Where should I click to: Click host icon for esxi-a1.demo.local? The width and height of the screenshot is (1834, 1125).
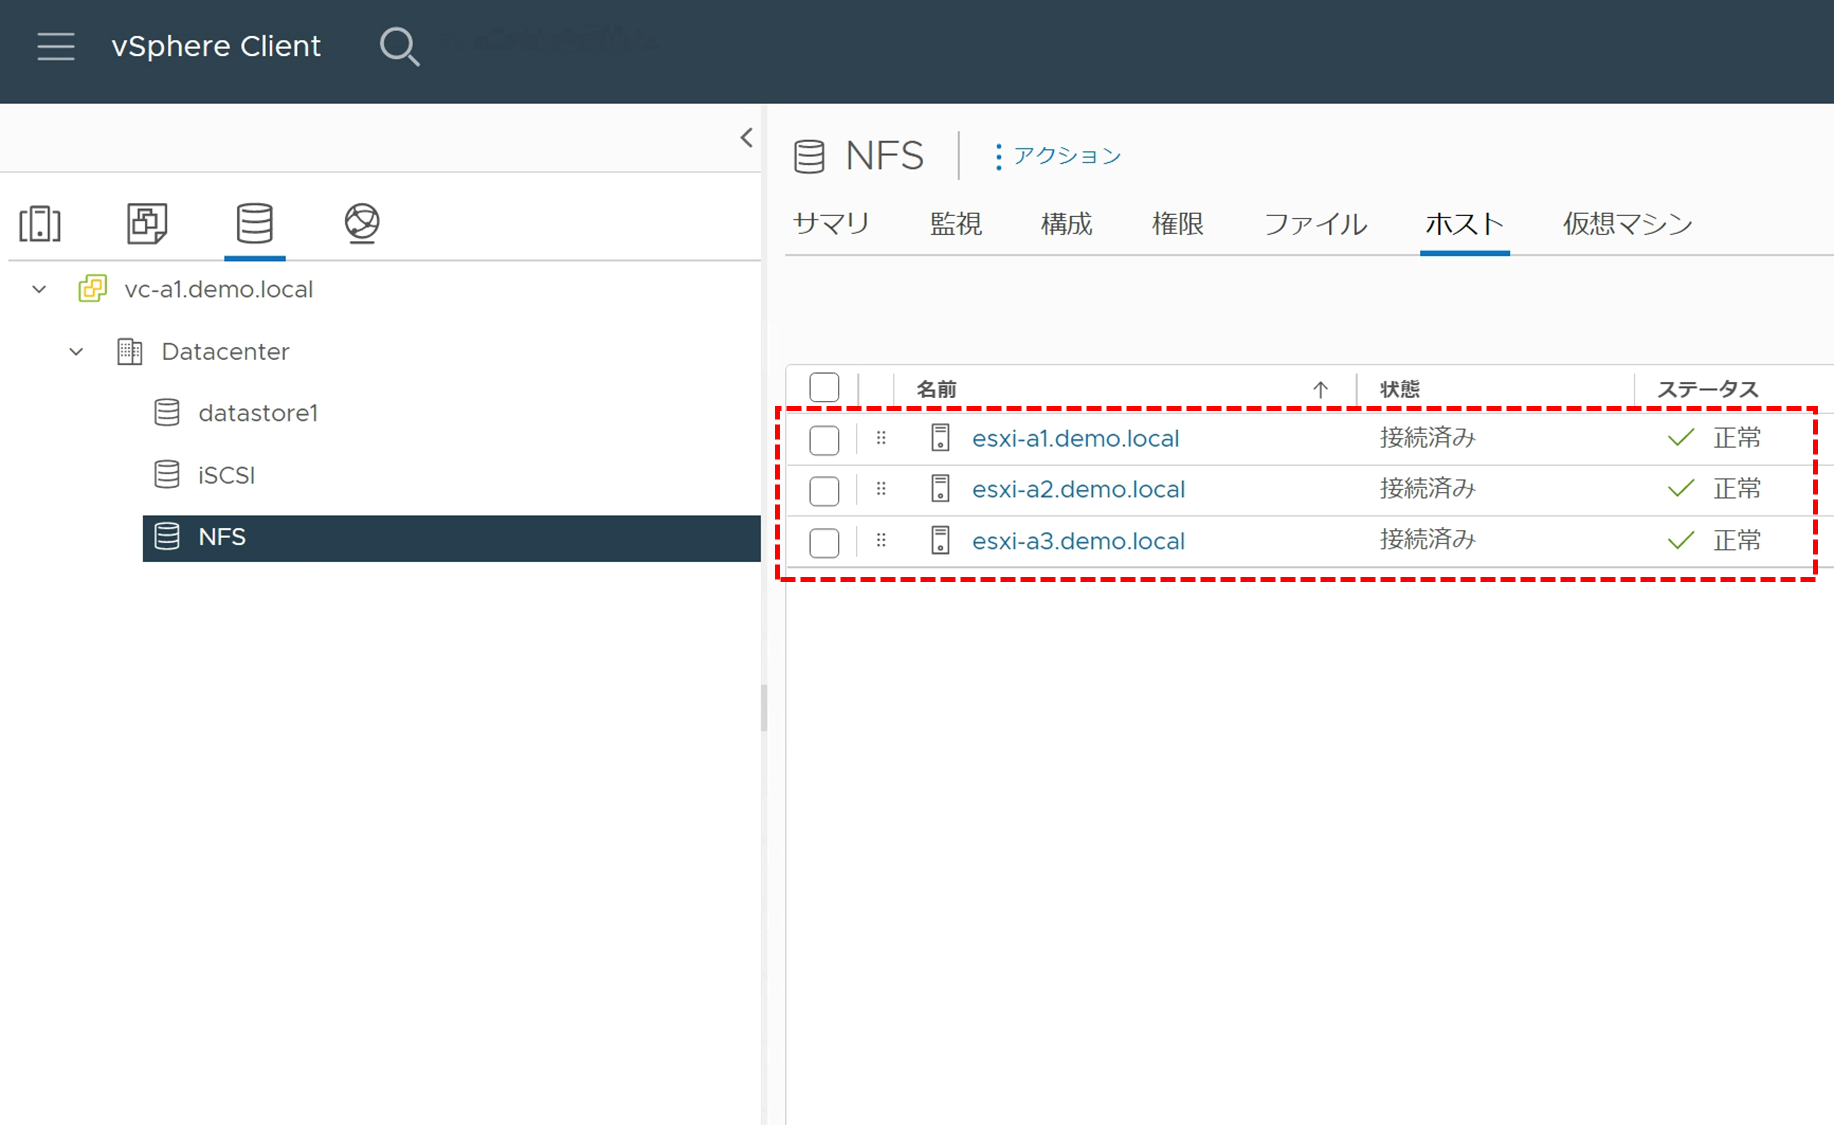(940, 438)
